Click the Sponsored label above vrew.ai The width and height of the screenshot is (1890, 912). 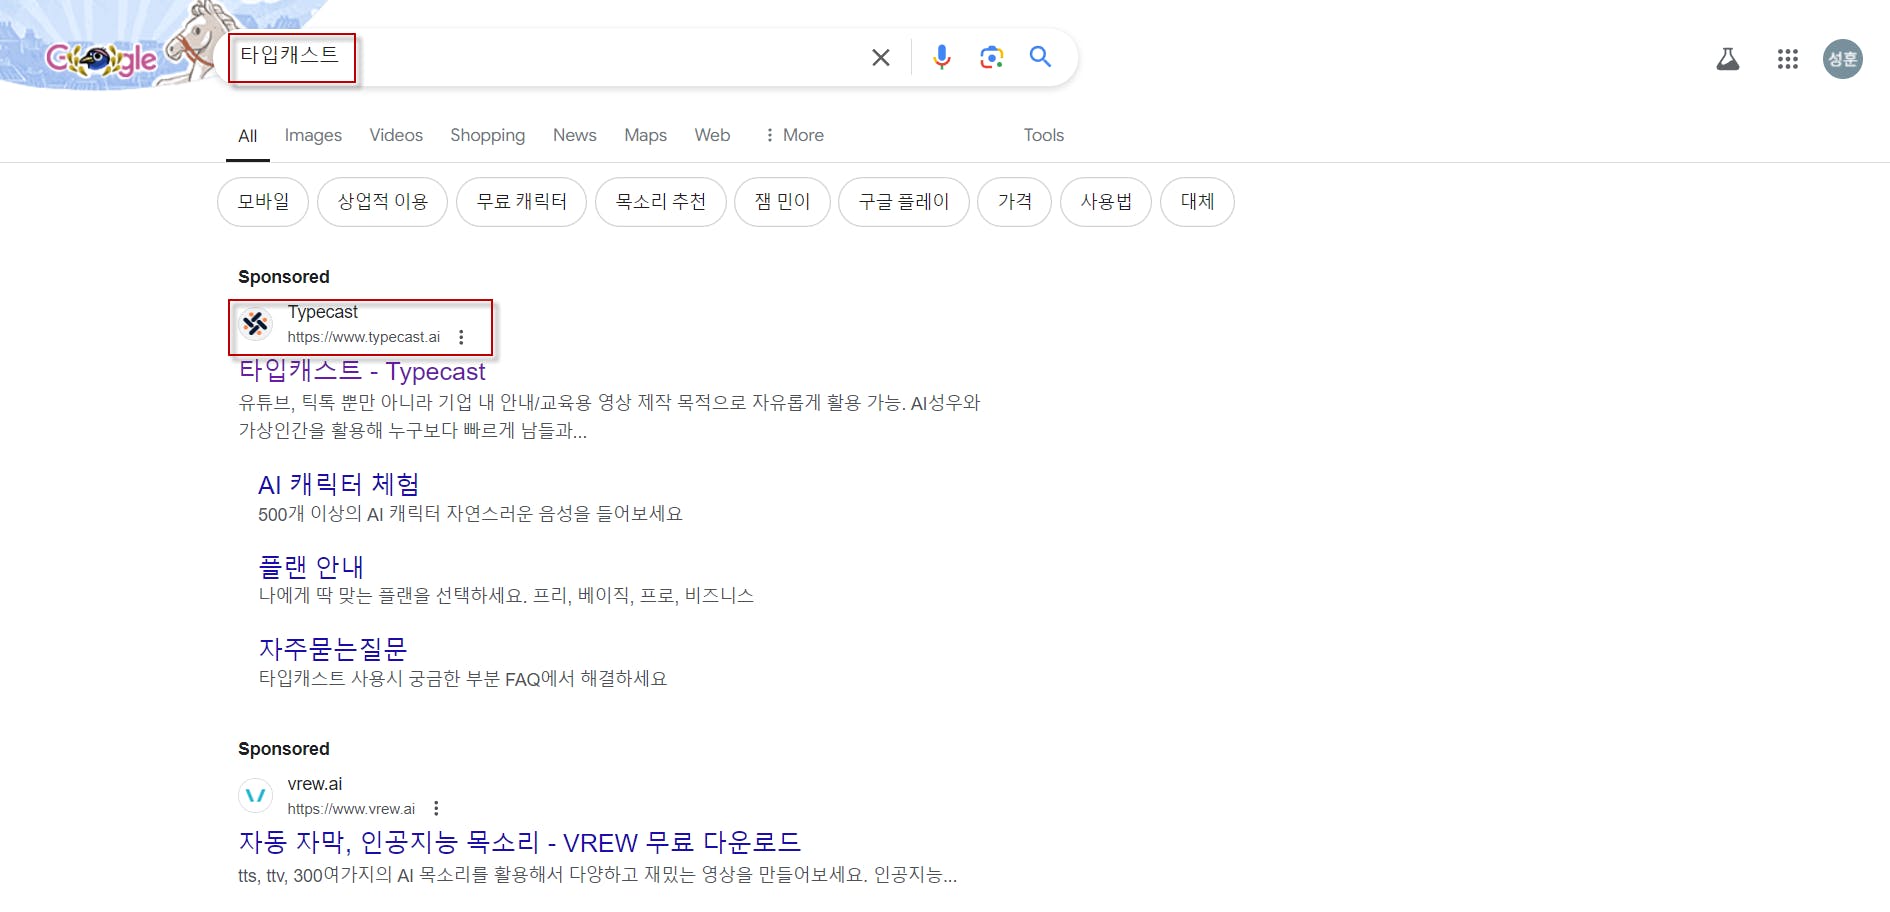284,749
